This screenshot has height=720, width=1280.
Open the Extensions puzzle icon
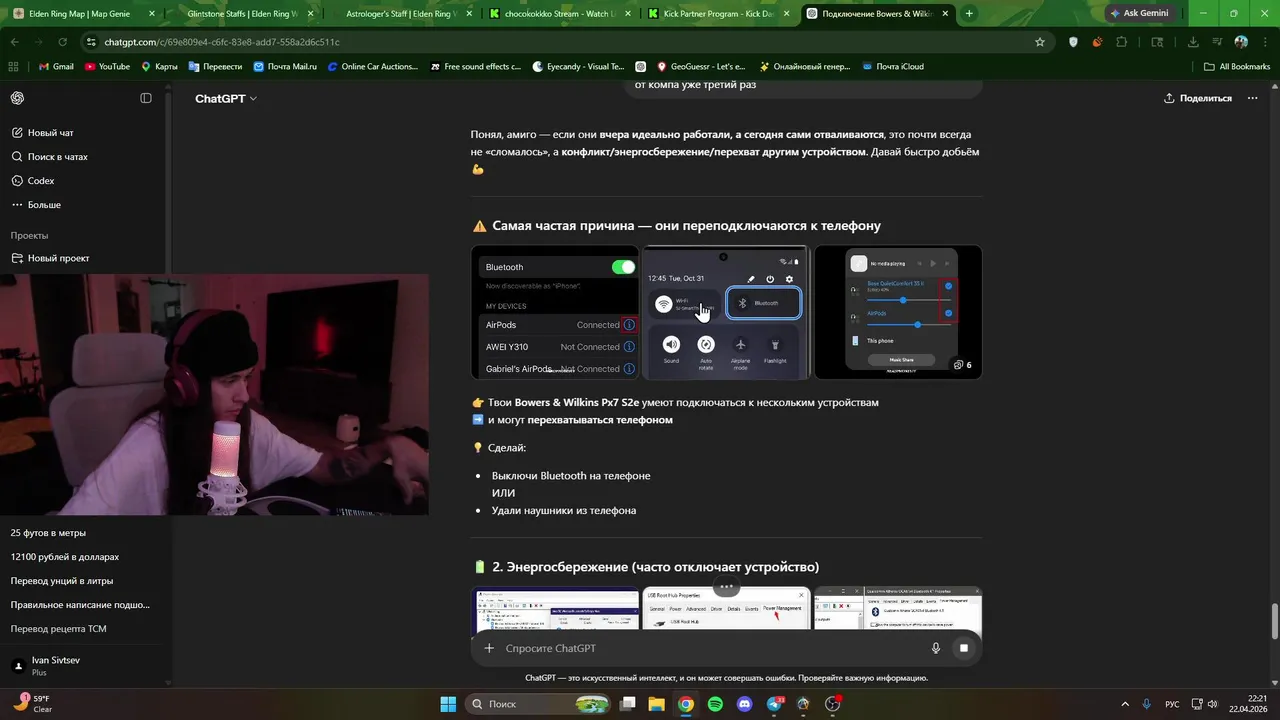click(1121, 42)
